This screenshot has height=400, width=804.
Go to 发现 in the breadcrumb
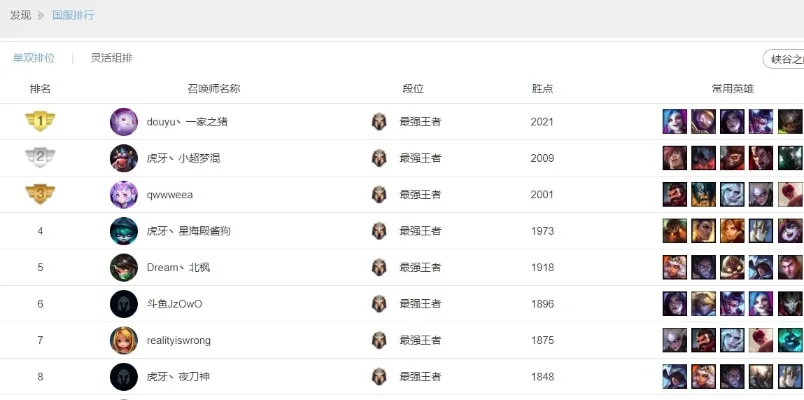(21, 15)
